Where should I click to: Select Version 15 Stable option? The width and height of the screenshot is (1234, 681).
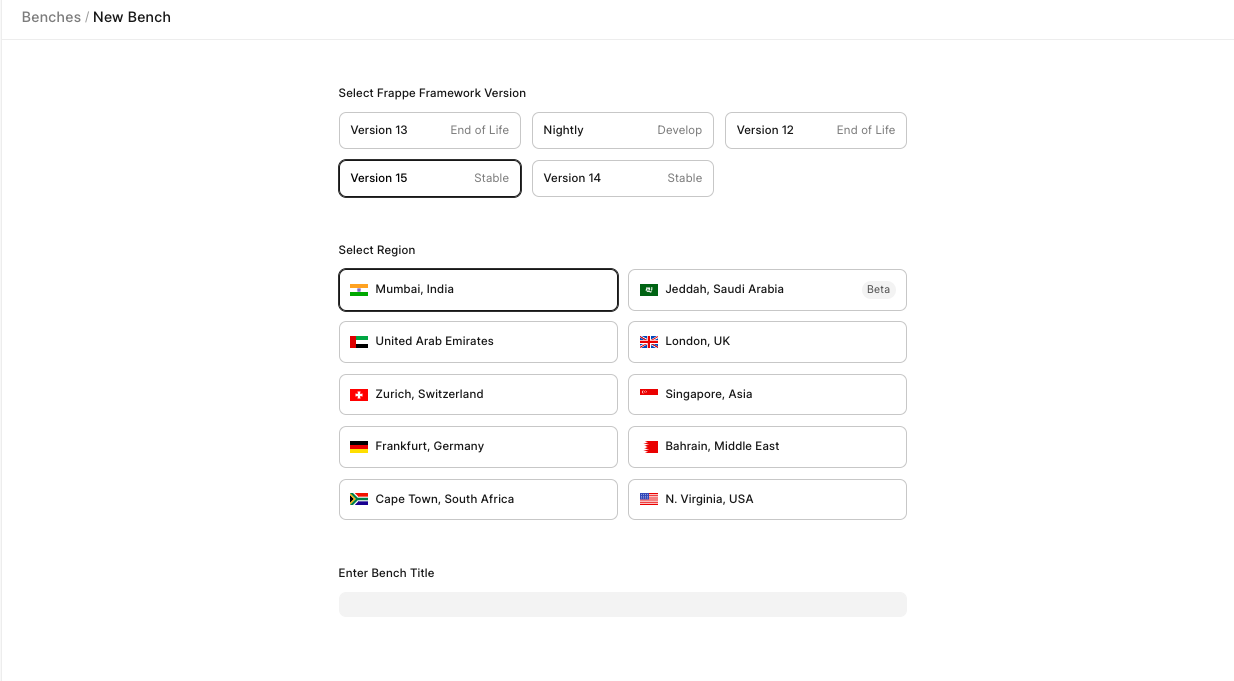pos(429,178)
